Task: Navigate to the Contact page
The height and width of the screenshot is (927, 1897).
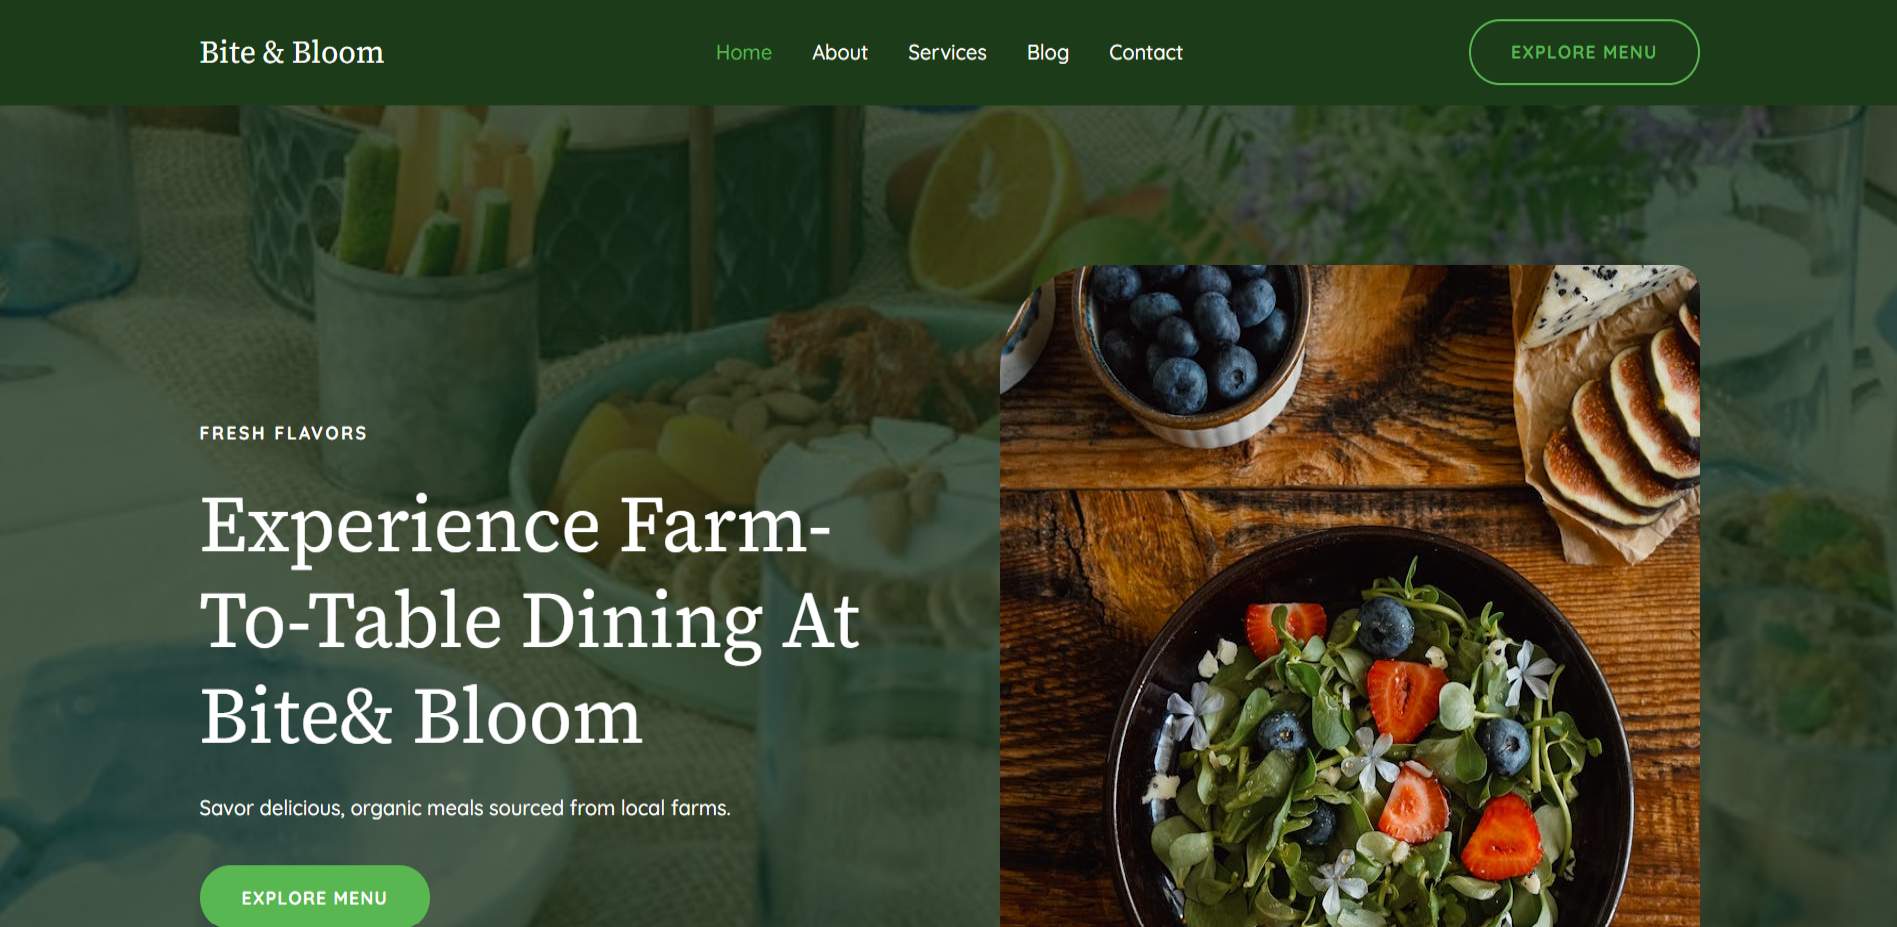Action: pyautogui.click(x=1145, y=52)
